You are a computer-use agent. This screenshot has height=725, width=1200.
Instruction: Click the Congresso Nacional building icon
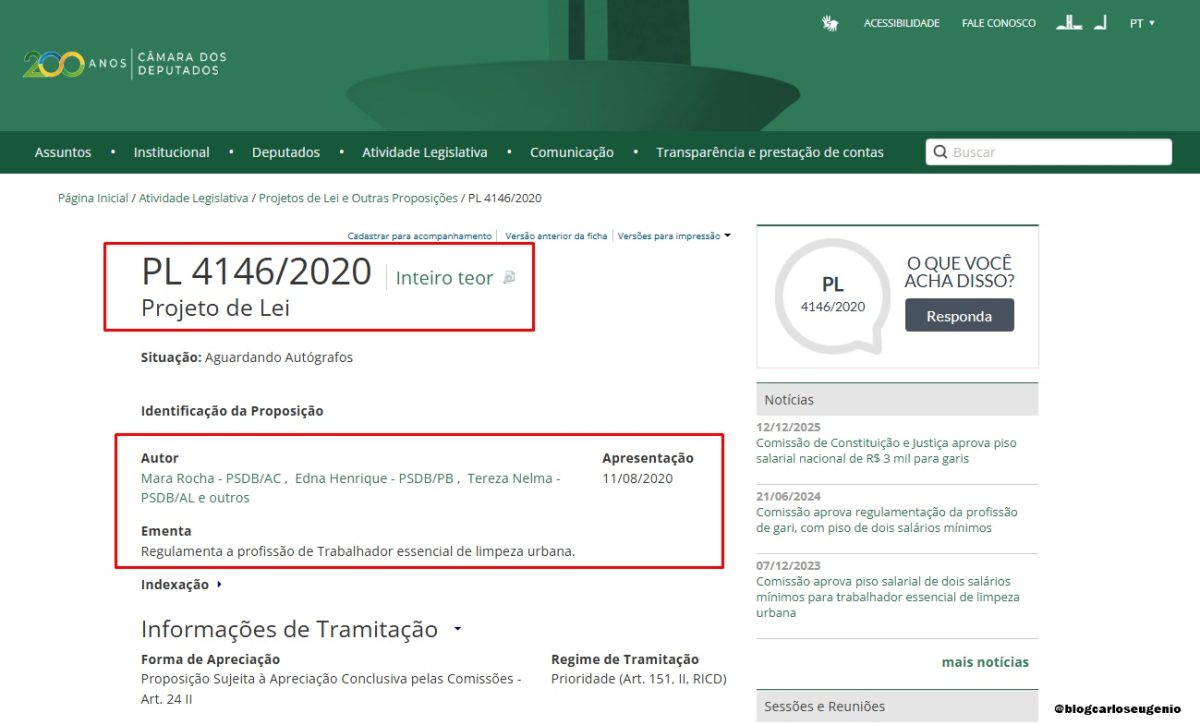pos(1069,22)
